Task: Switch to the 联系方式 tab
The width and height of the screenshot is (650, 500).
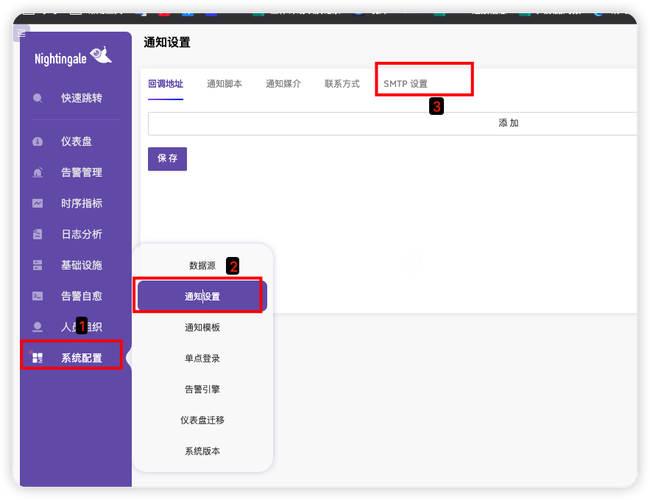Action: coord(342,84)
